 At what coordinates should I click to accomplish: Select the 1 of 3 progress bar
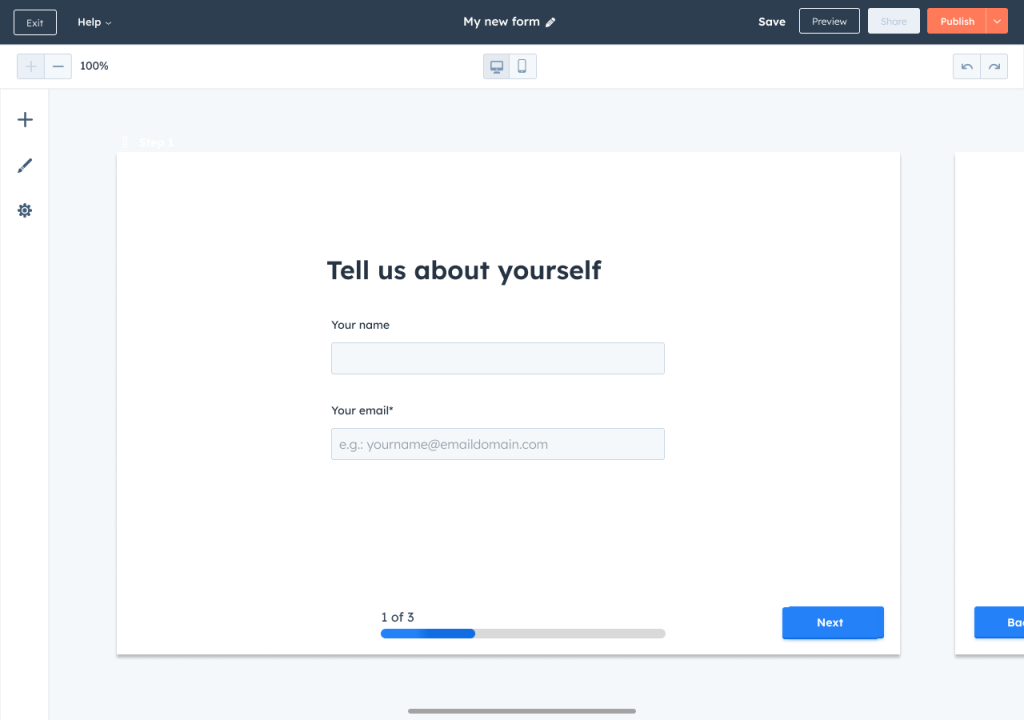522,633
